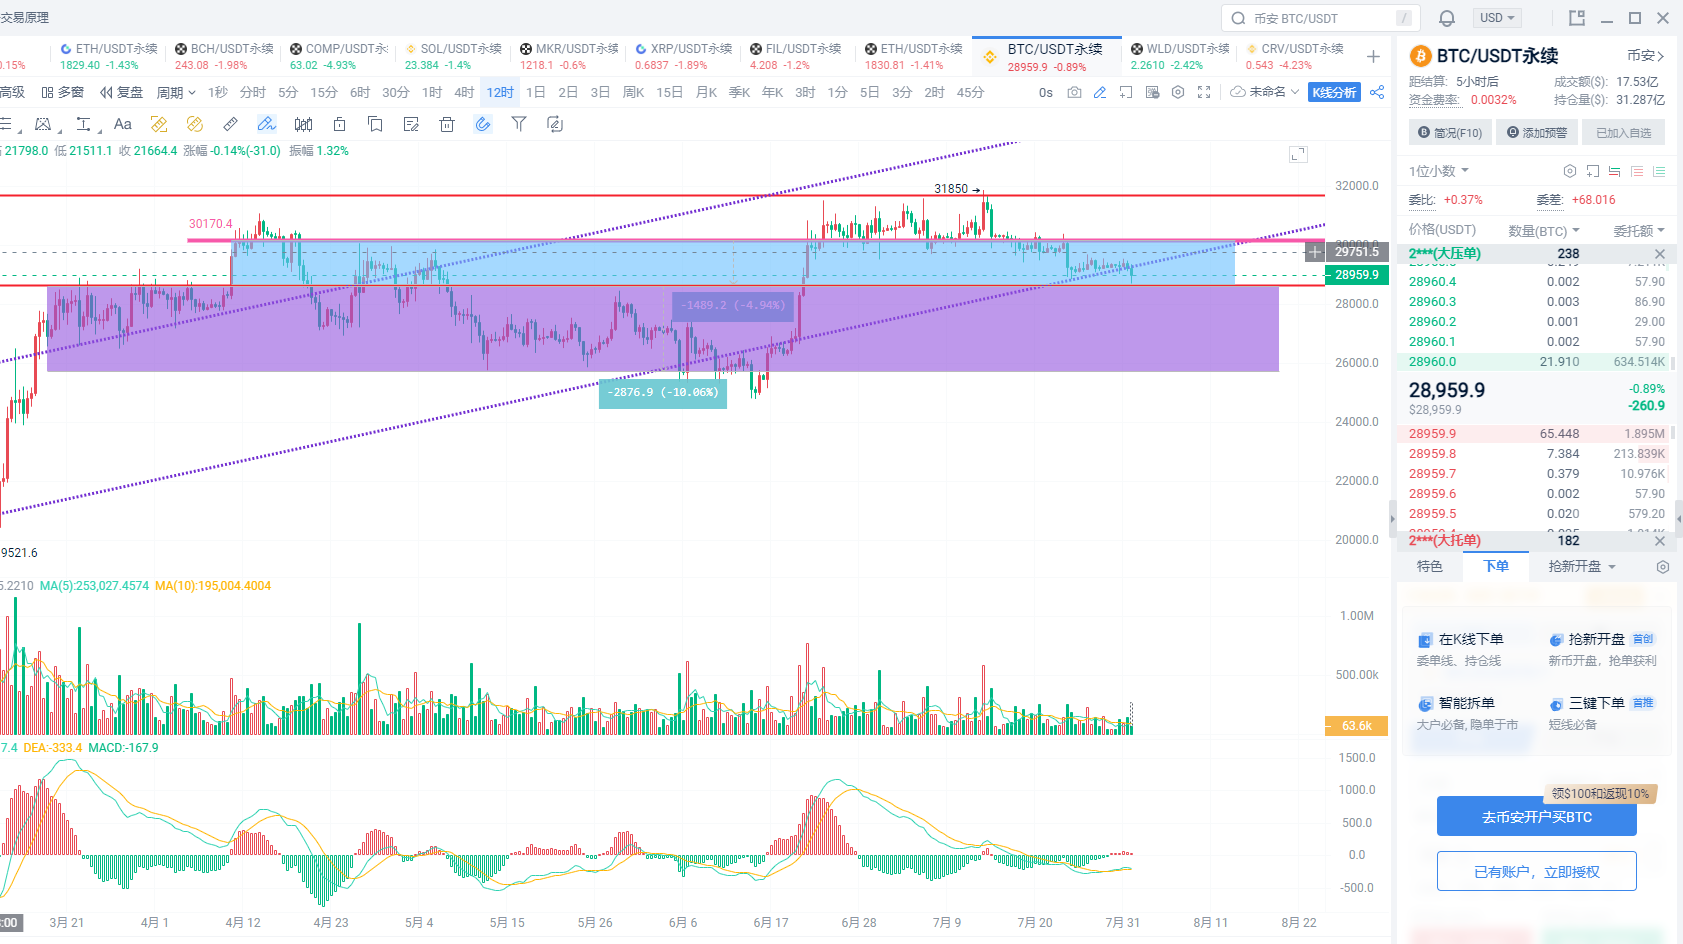Open the notification bell
The height and width of the screenshot is (944, 1683).
coord(1447,18)
